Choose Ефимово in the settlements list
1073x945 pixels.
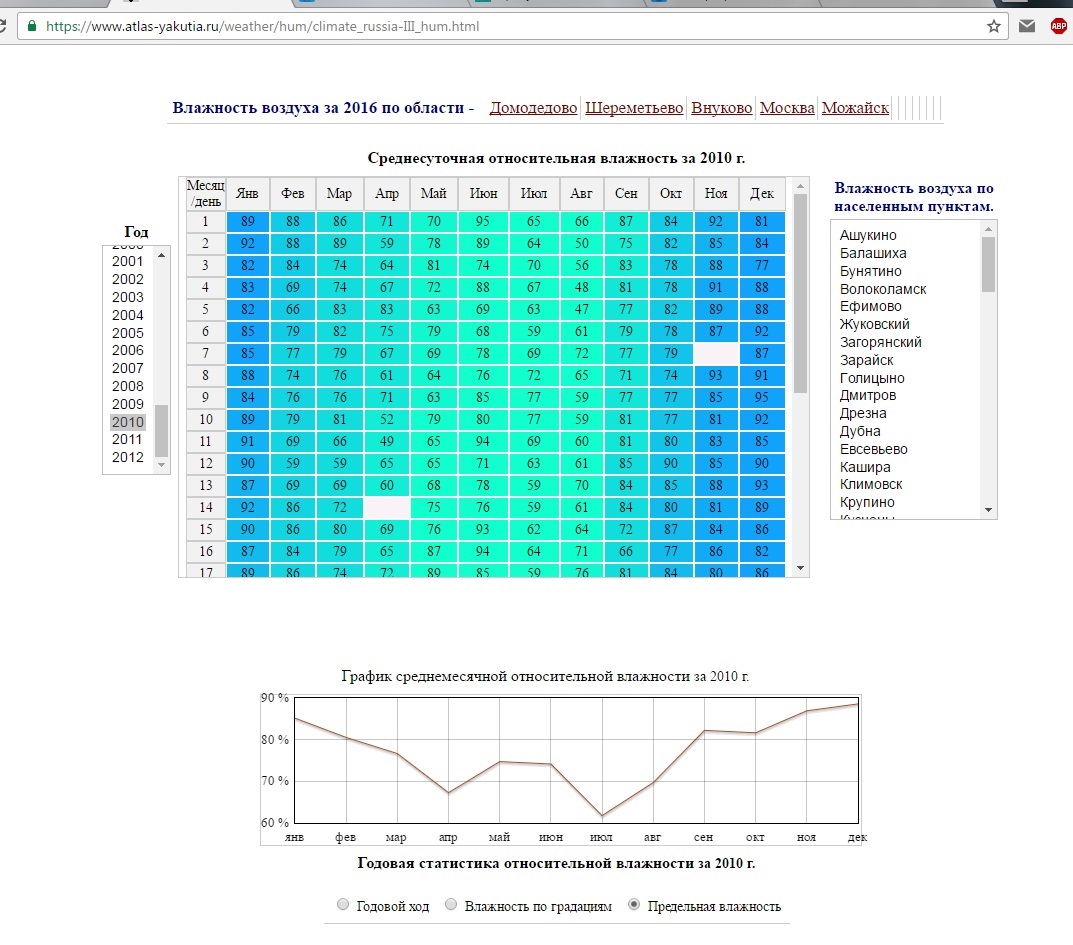(x=870, y=306)
